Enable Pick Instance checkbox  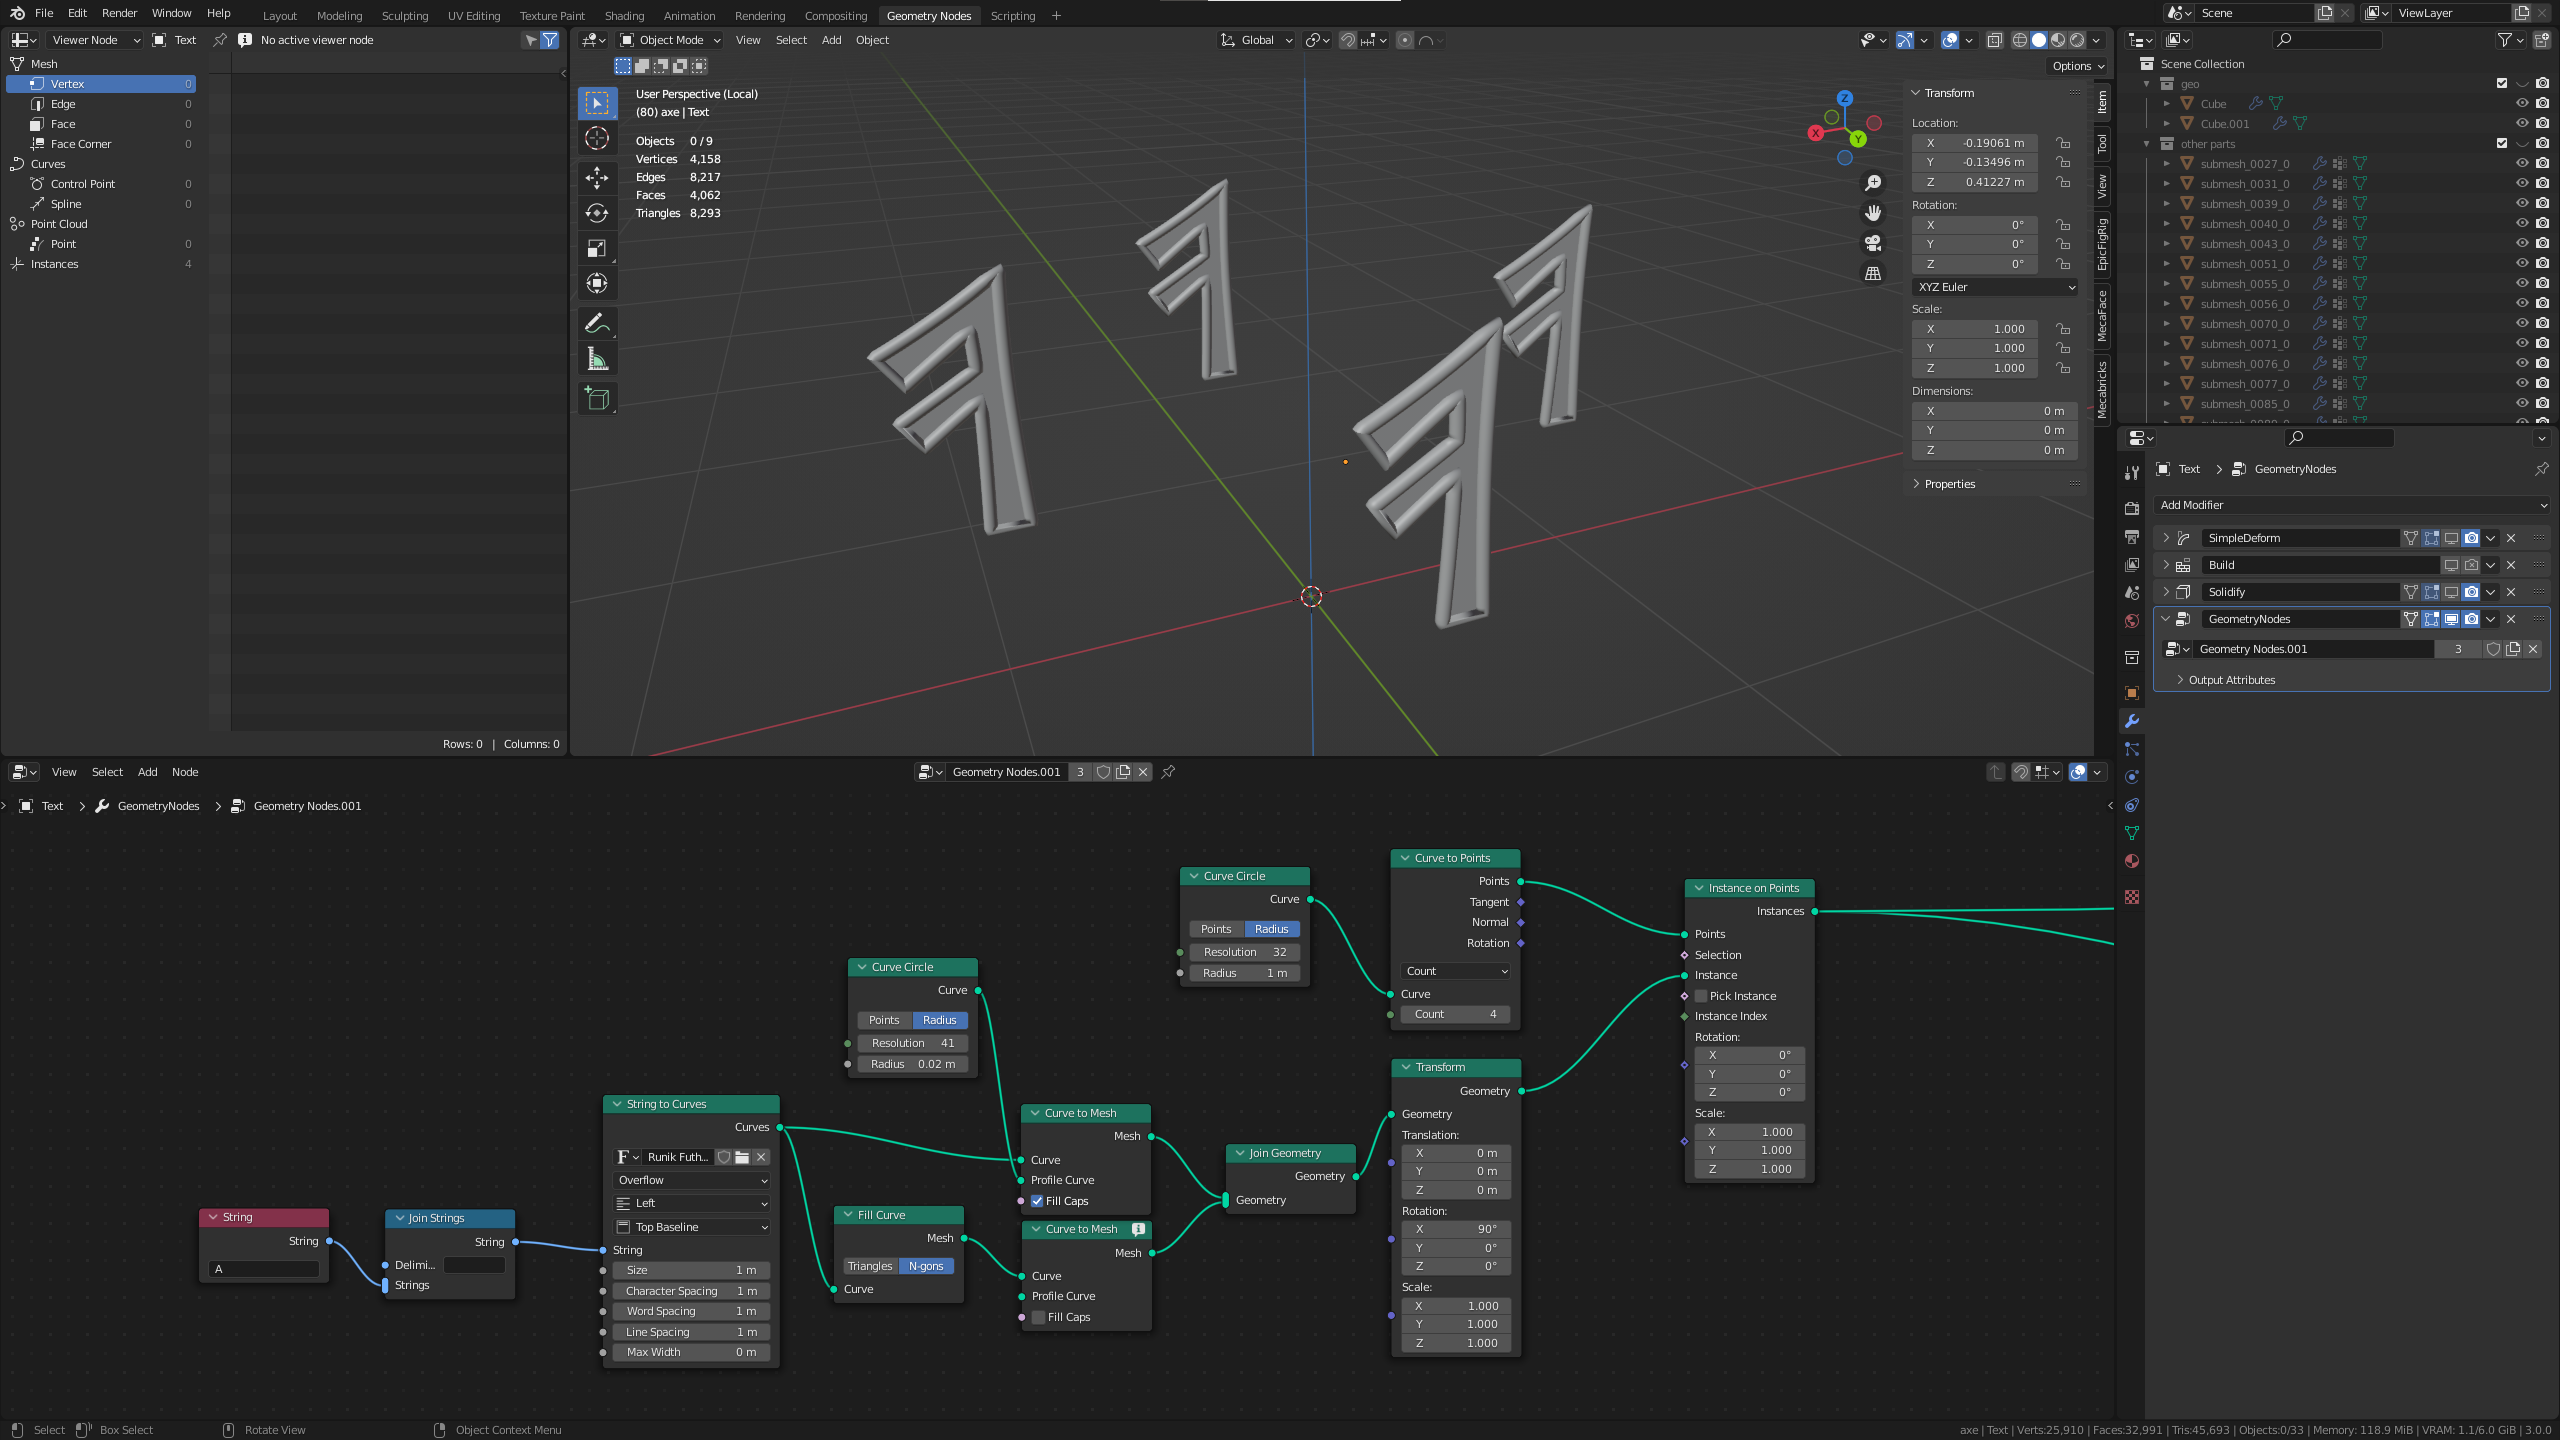[1701, 996]
